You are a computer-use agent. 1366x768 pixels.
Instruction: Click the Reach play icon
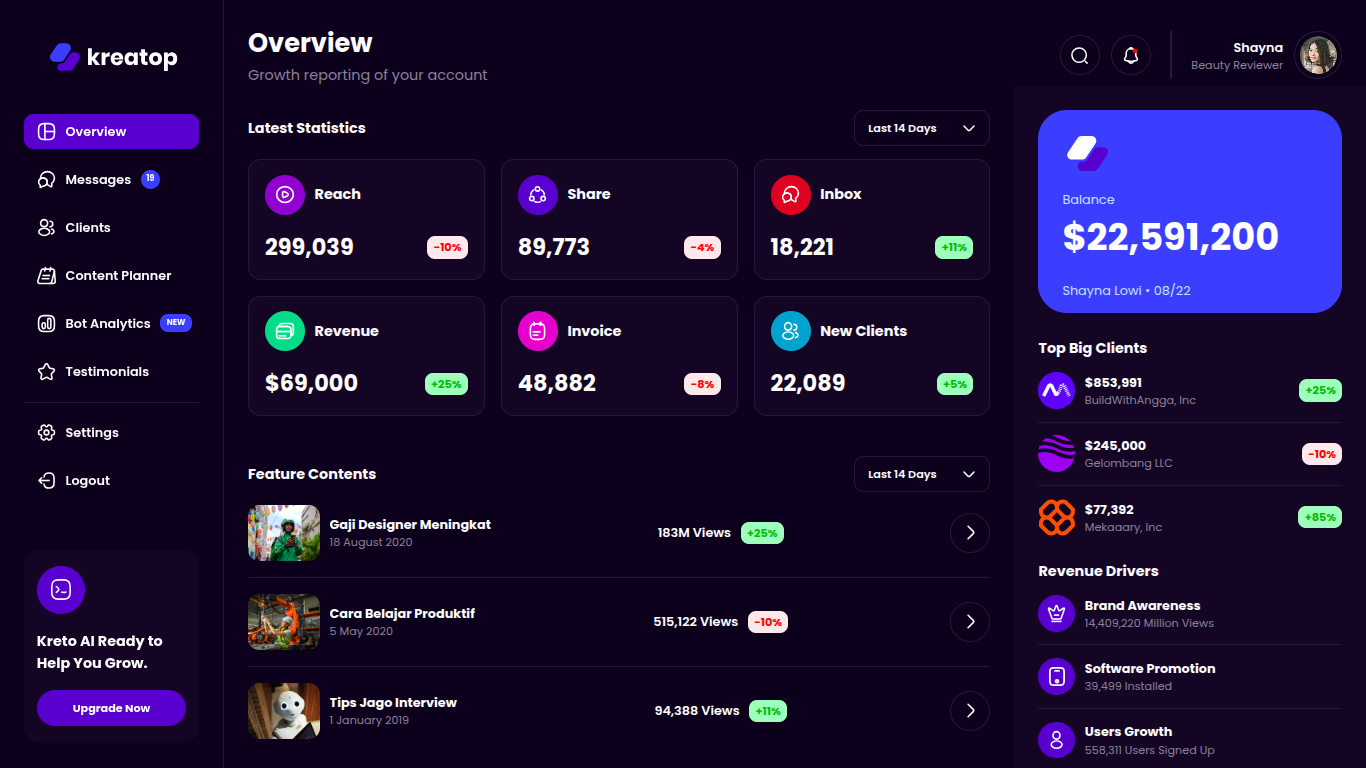[x=284, y=195]
